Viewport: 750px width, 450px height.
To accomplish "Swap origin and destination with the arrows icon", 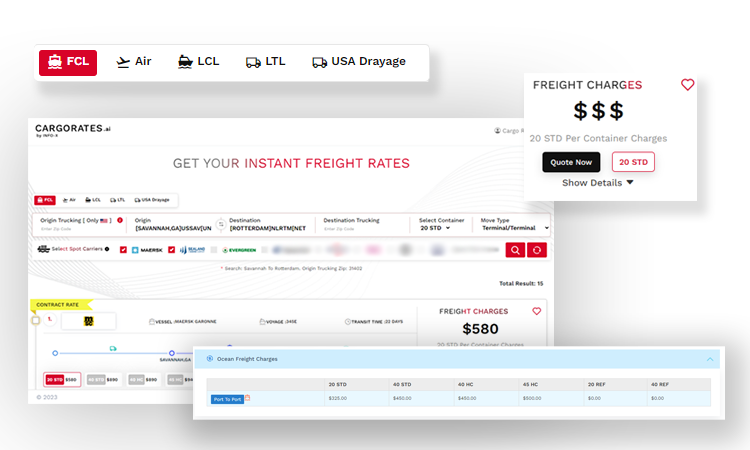I will (221, 224).
